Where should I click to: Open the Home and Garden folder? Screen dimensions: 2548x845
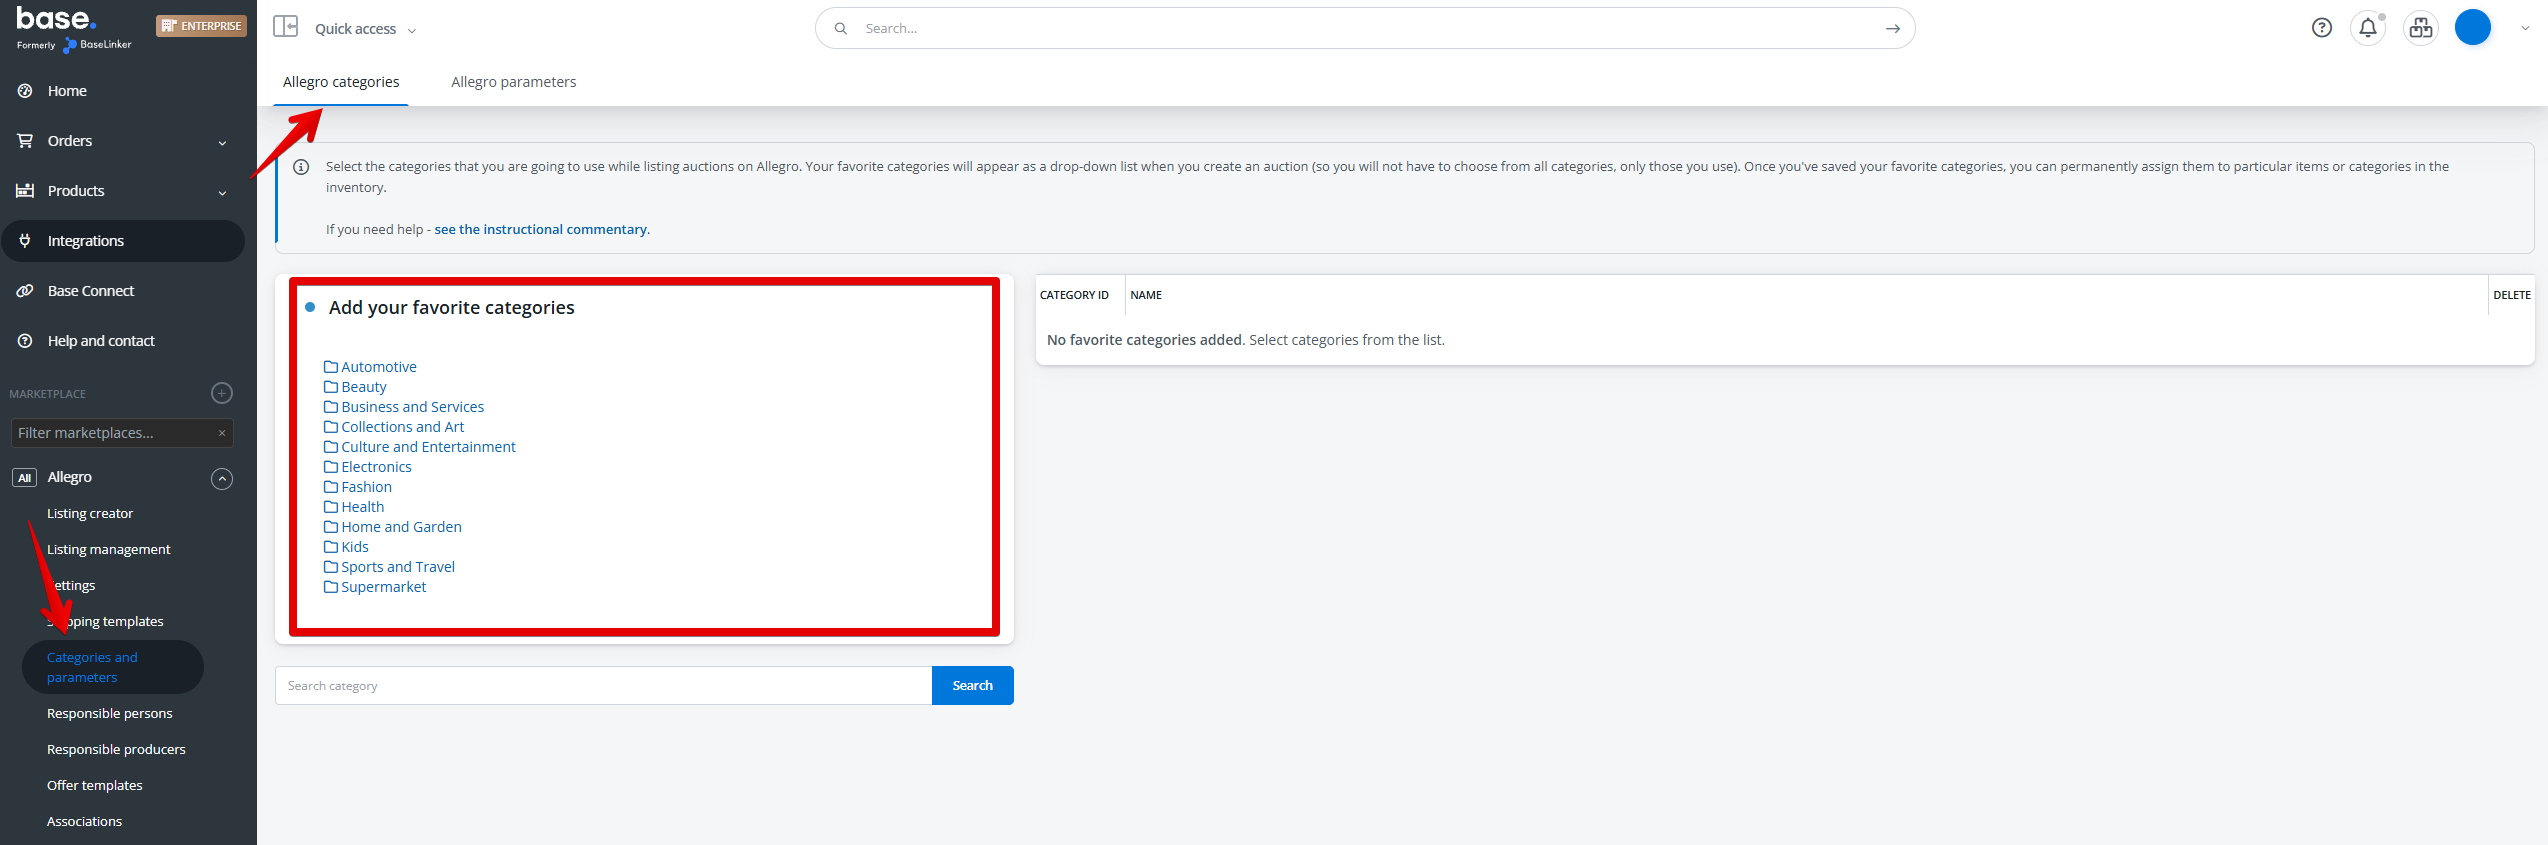[x=401, y=527]
